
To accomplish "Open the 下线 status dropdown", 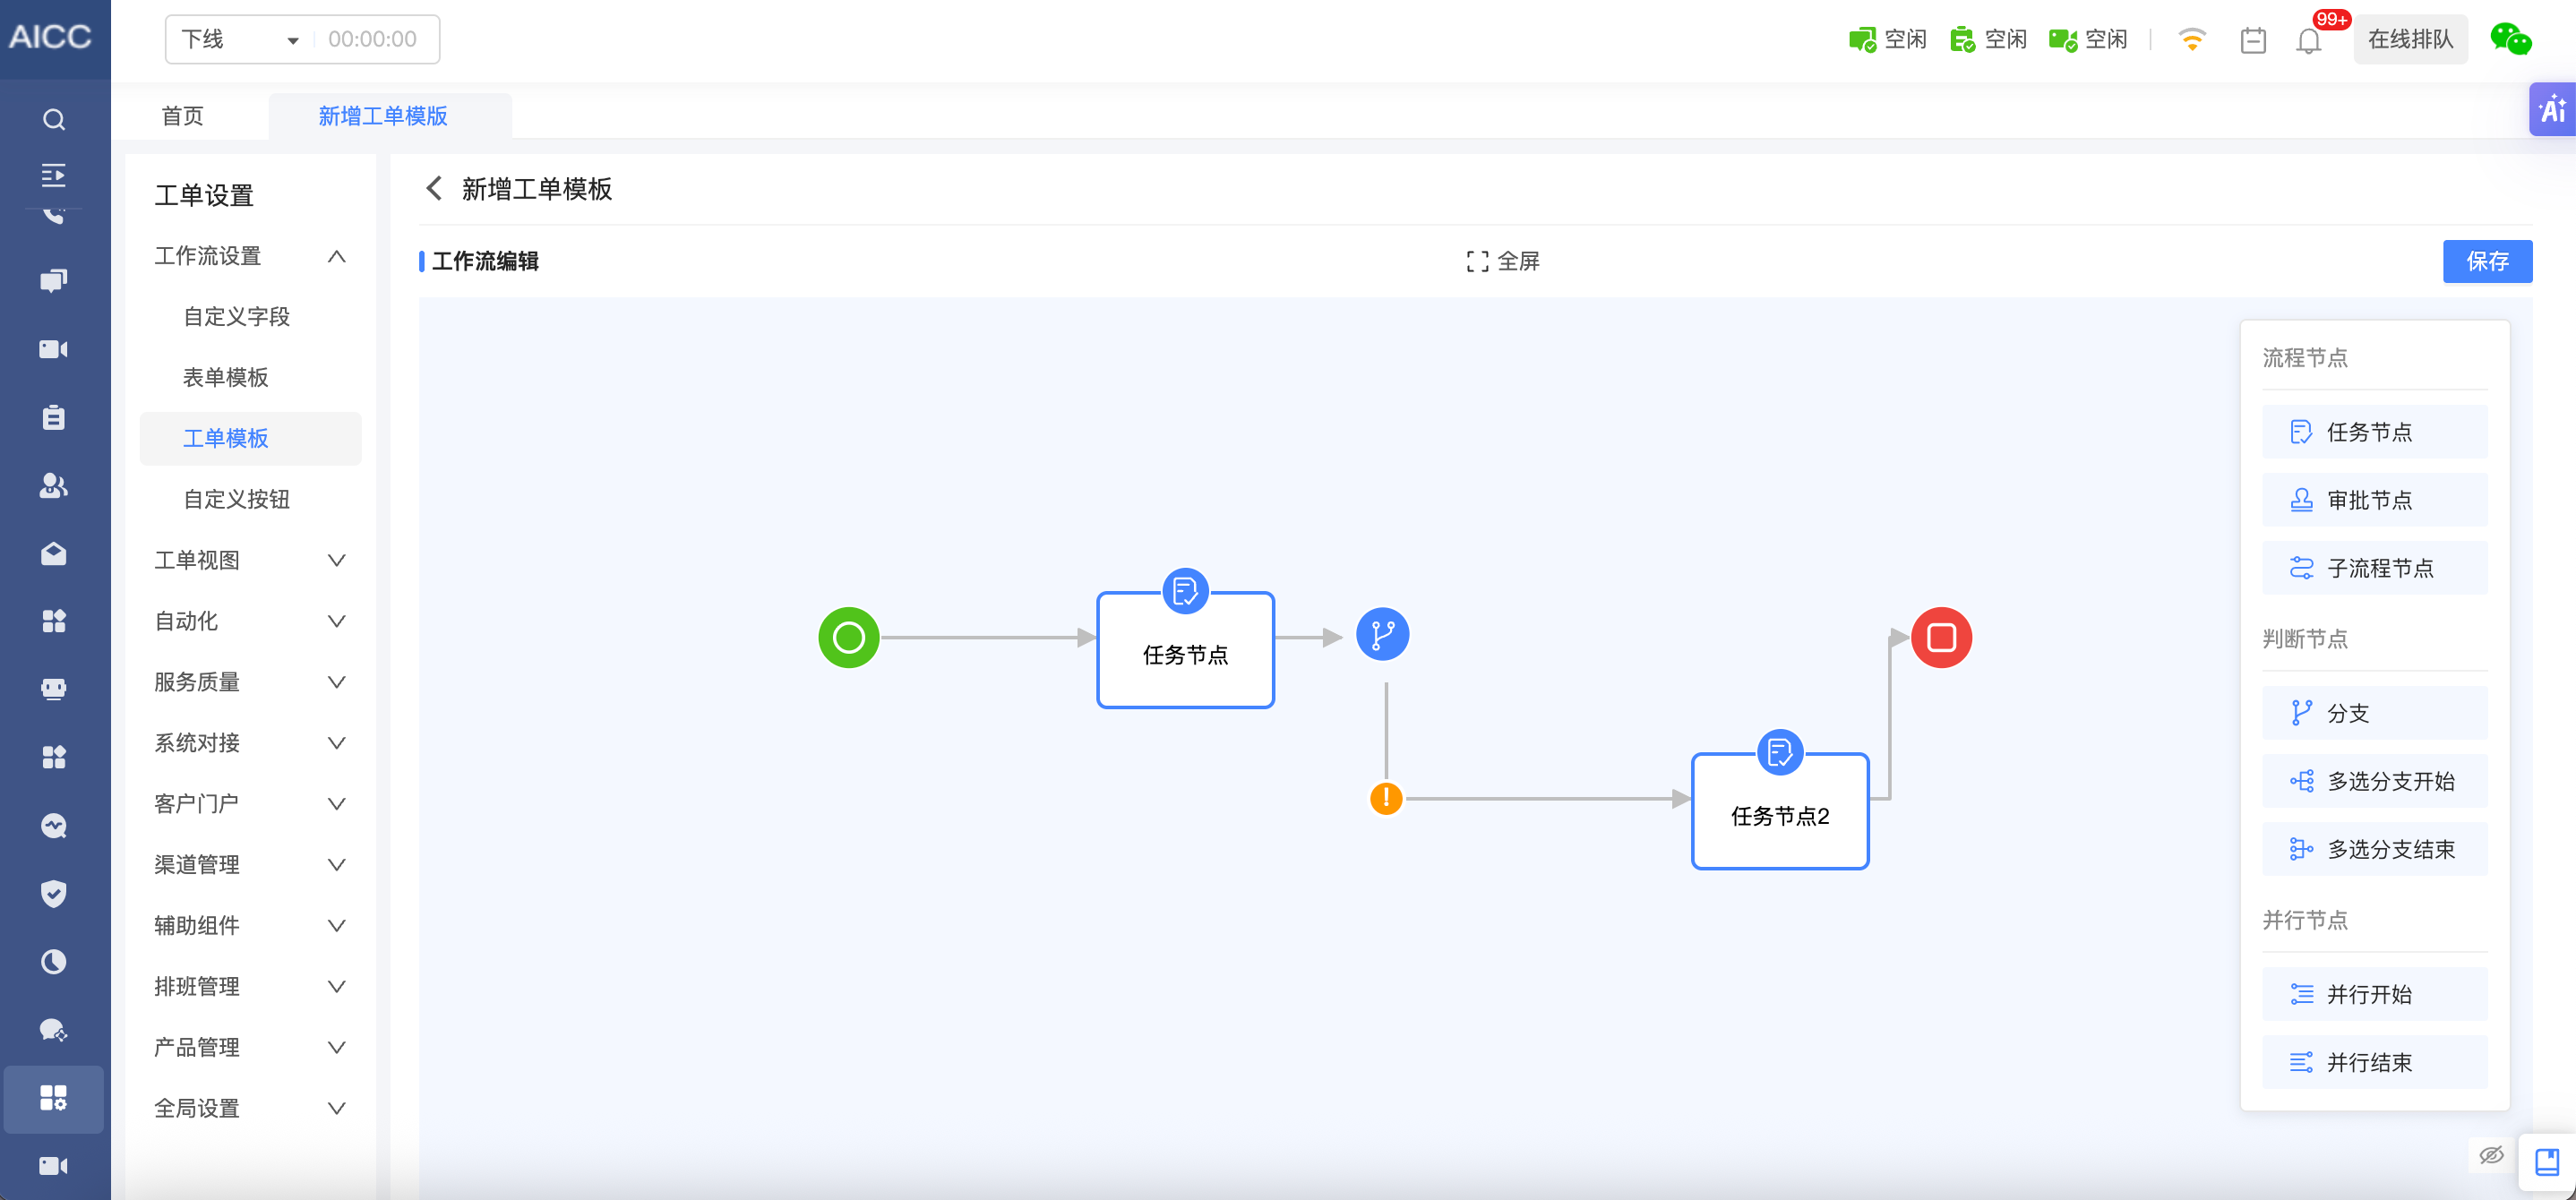I will click(x=240, y=40).
